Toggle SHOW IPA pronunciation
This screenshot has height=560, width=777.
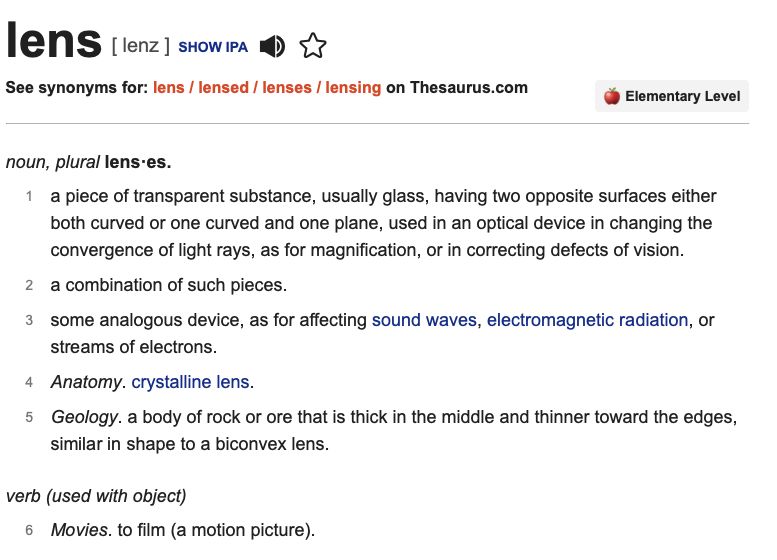tap(213, 47)
